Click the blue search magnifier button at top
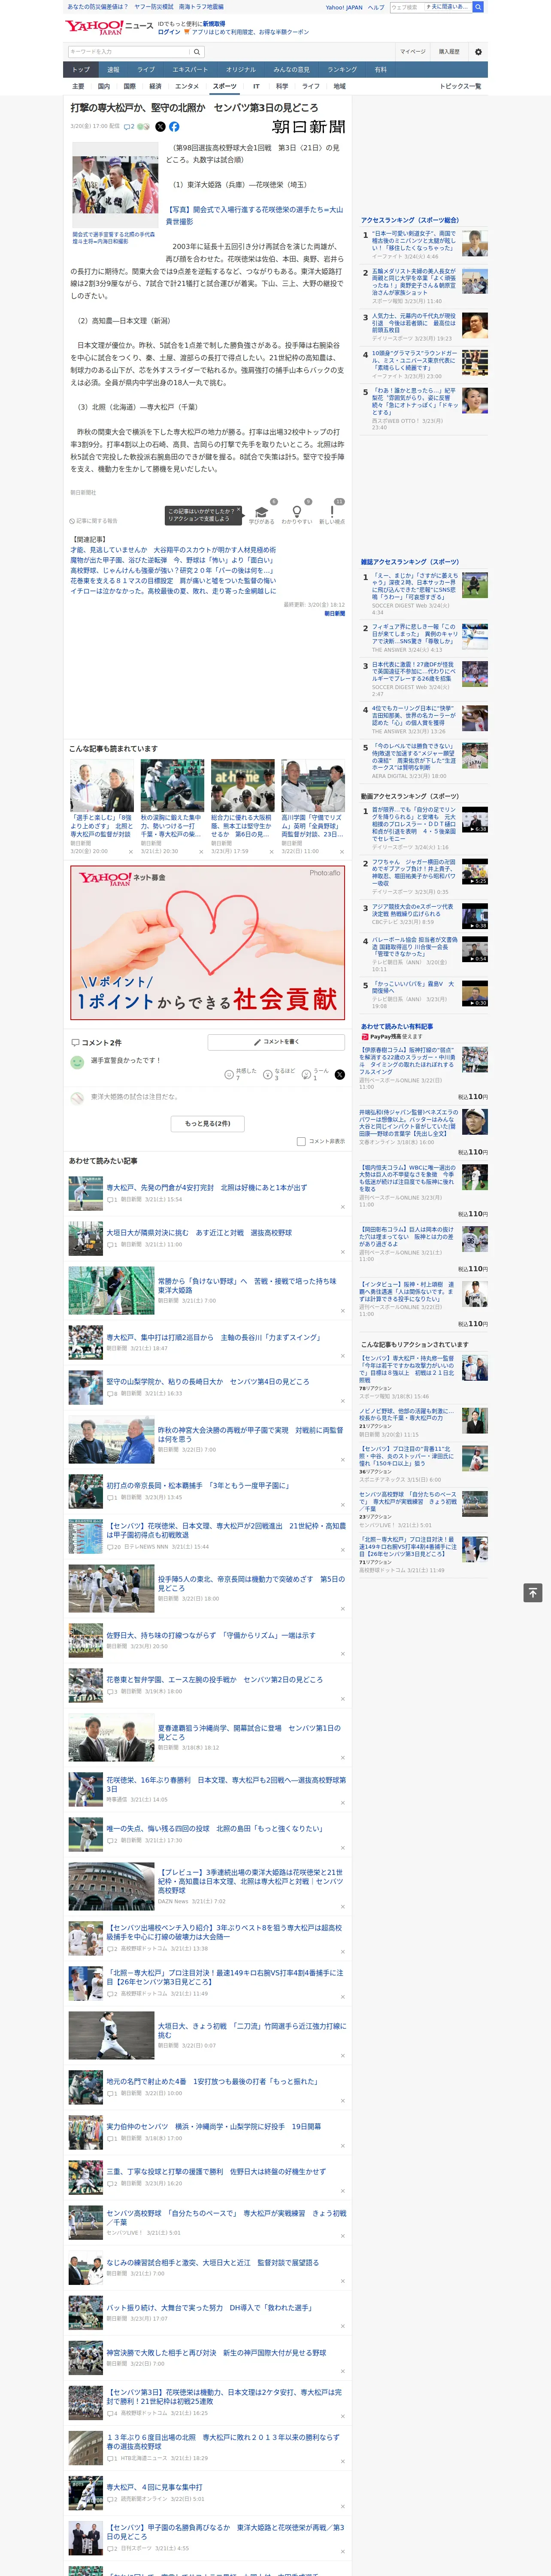This screenshot has height=2576, width=551. [478, 7]
